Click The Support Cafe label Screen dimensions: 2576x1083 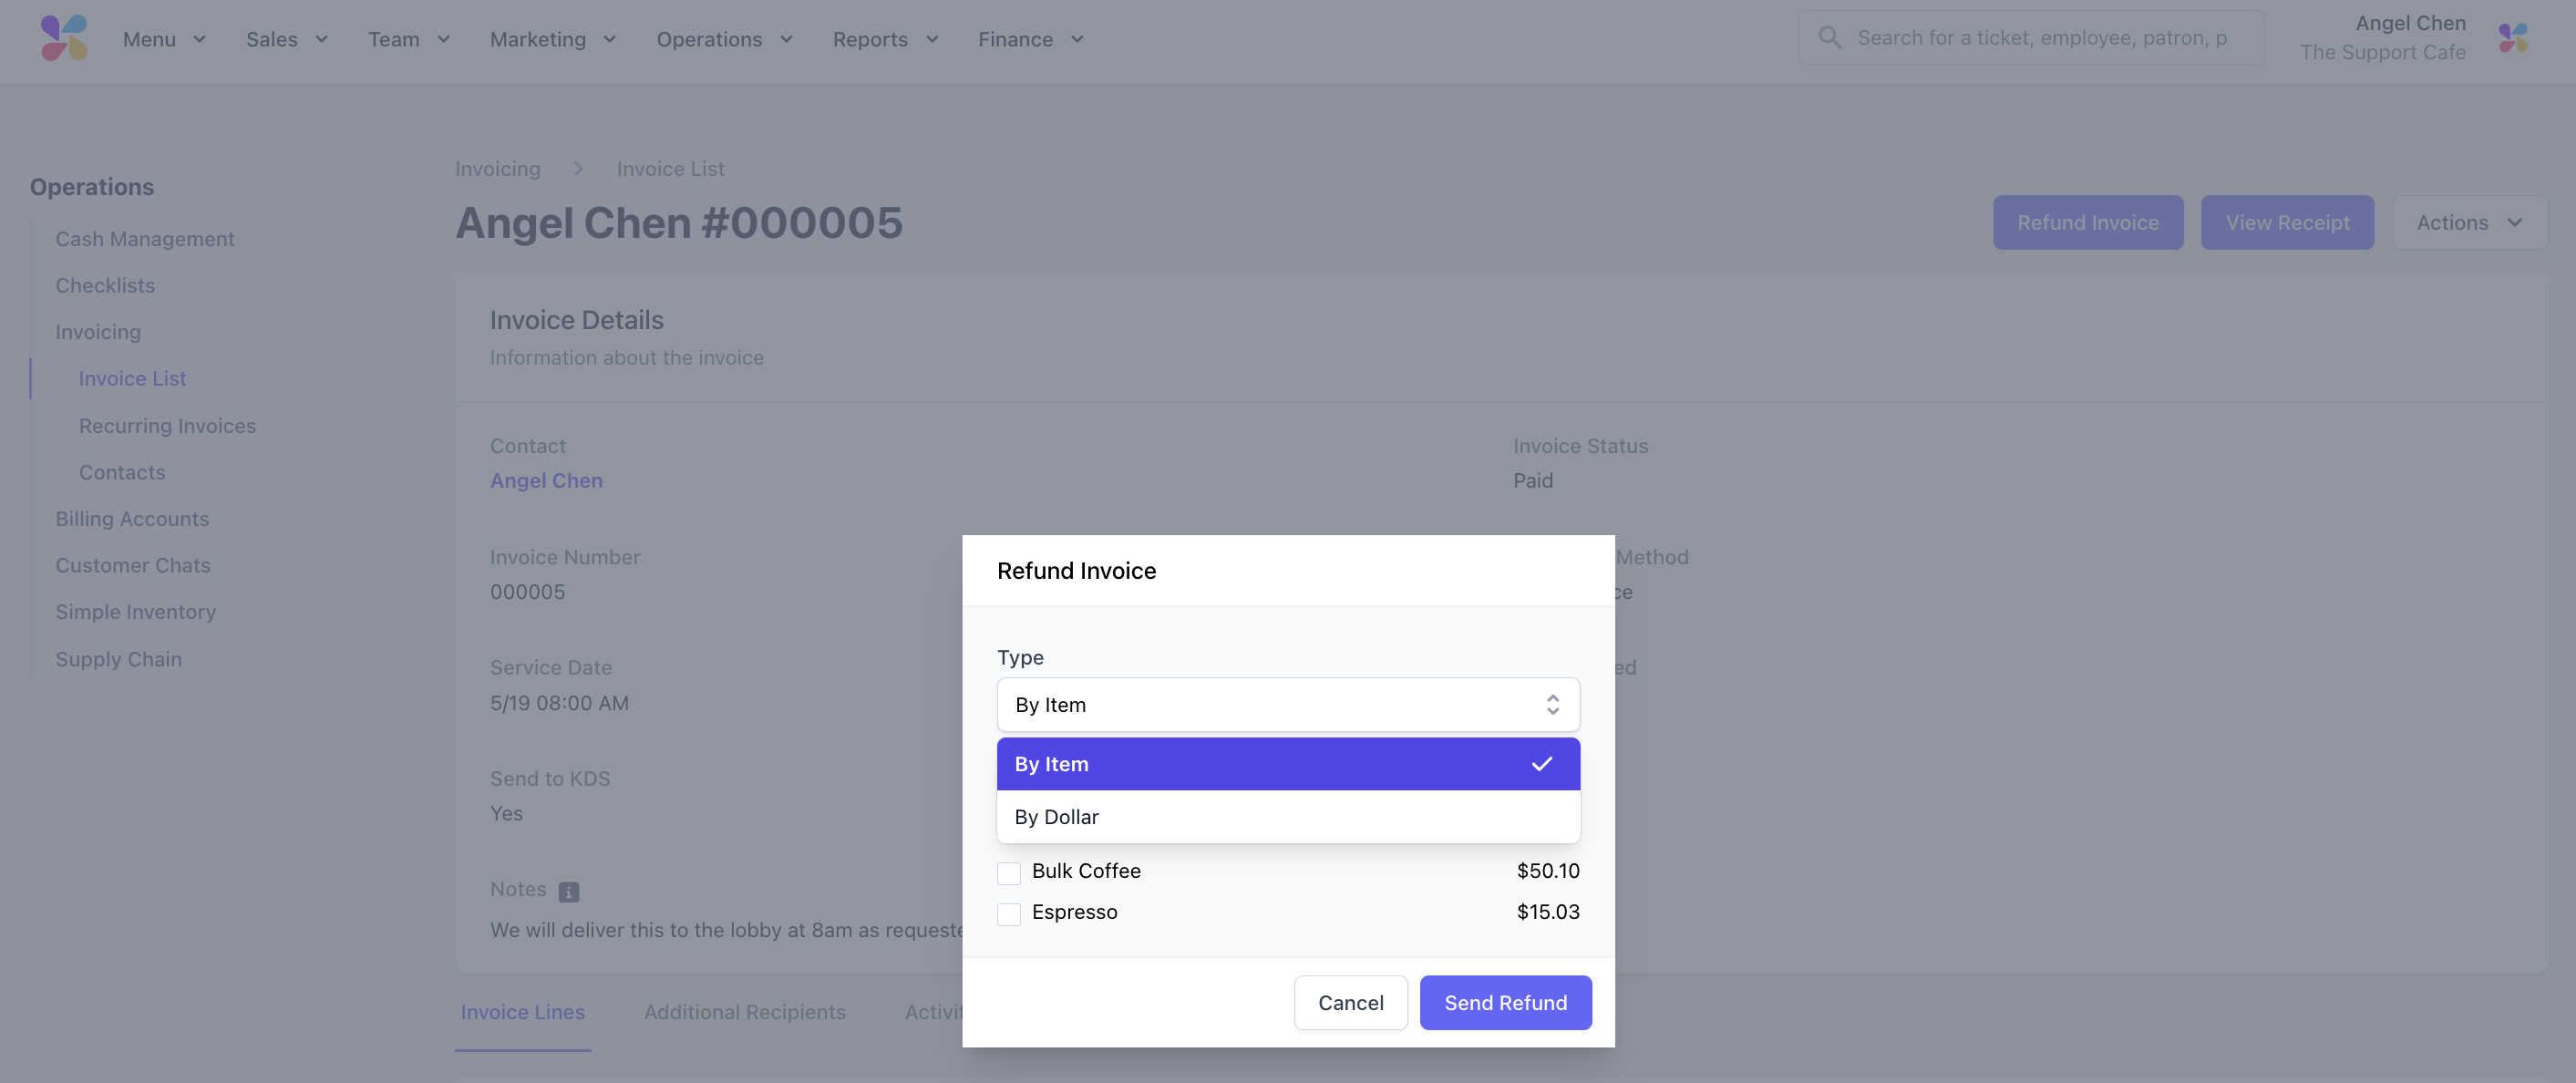coord(2382,52)
